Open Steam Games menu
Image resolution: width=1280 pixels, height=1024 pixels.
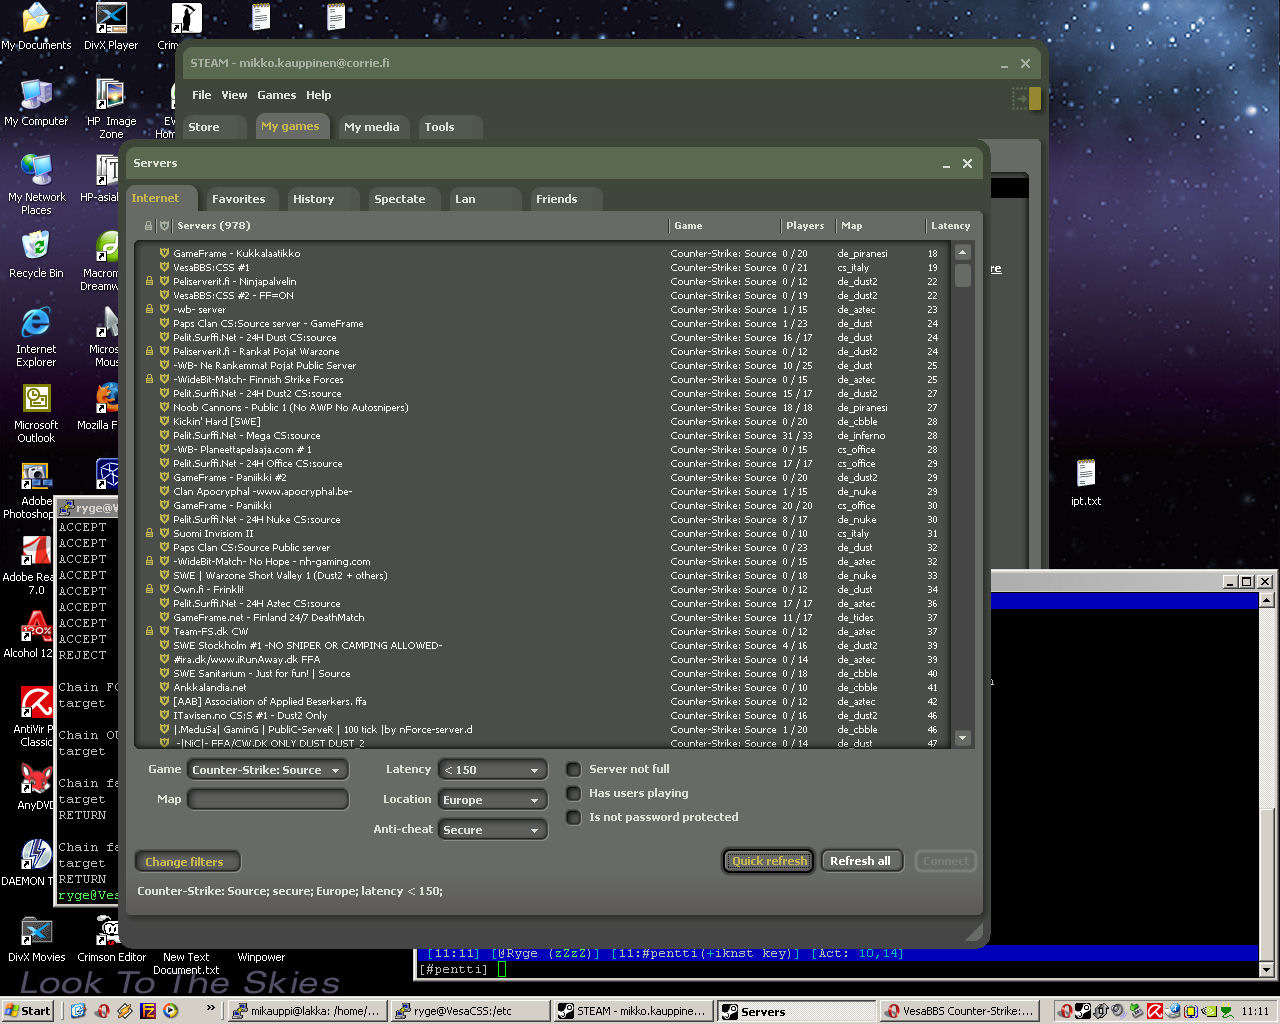(x=276, y=95)
